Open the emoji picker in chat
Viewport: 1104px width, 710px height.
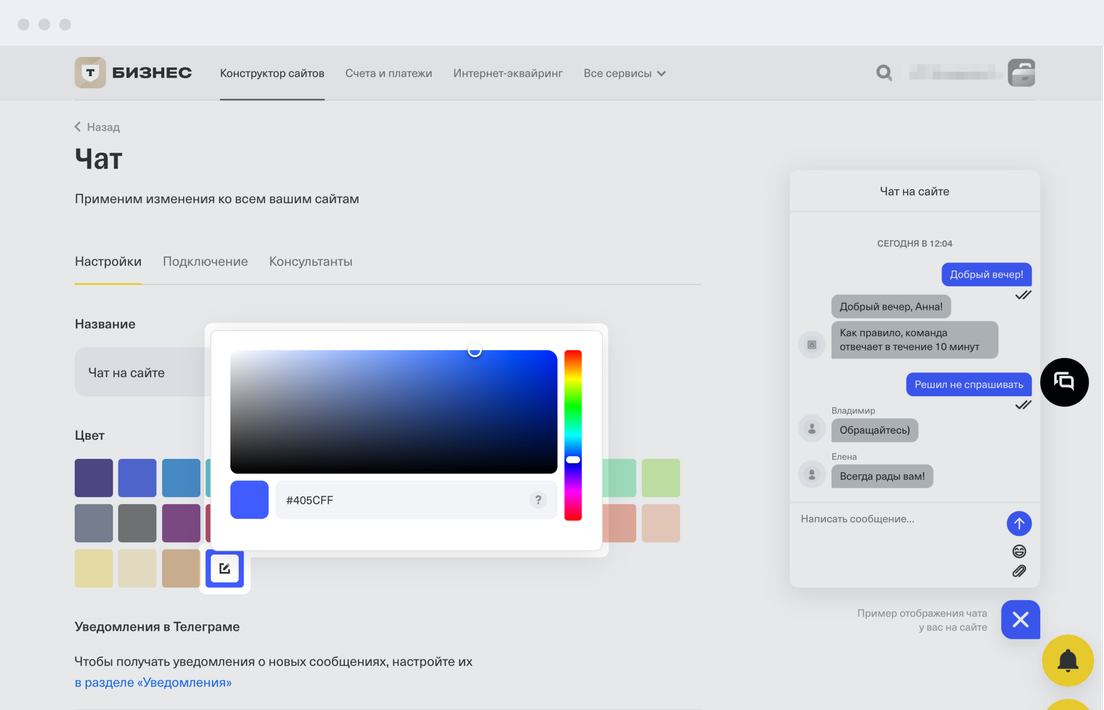point(1019,551)
